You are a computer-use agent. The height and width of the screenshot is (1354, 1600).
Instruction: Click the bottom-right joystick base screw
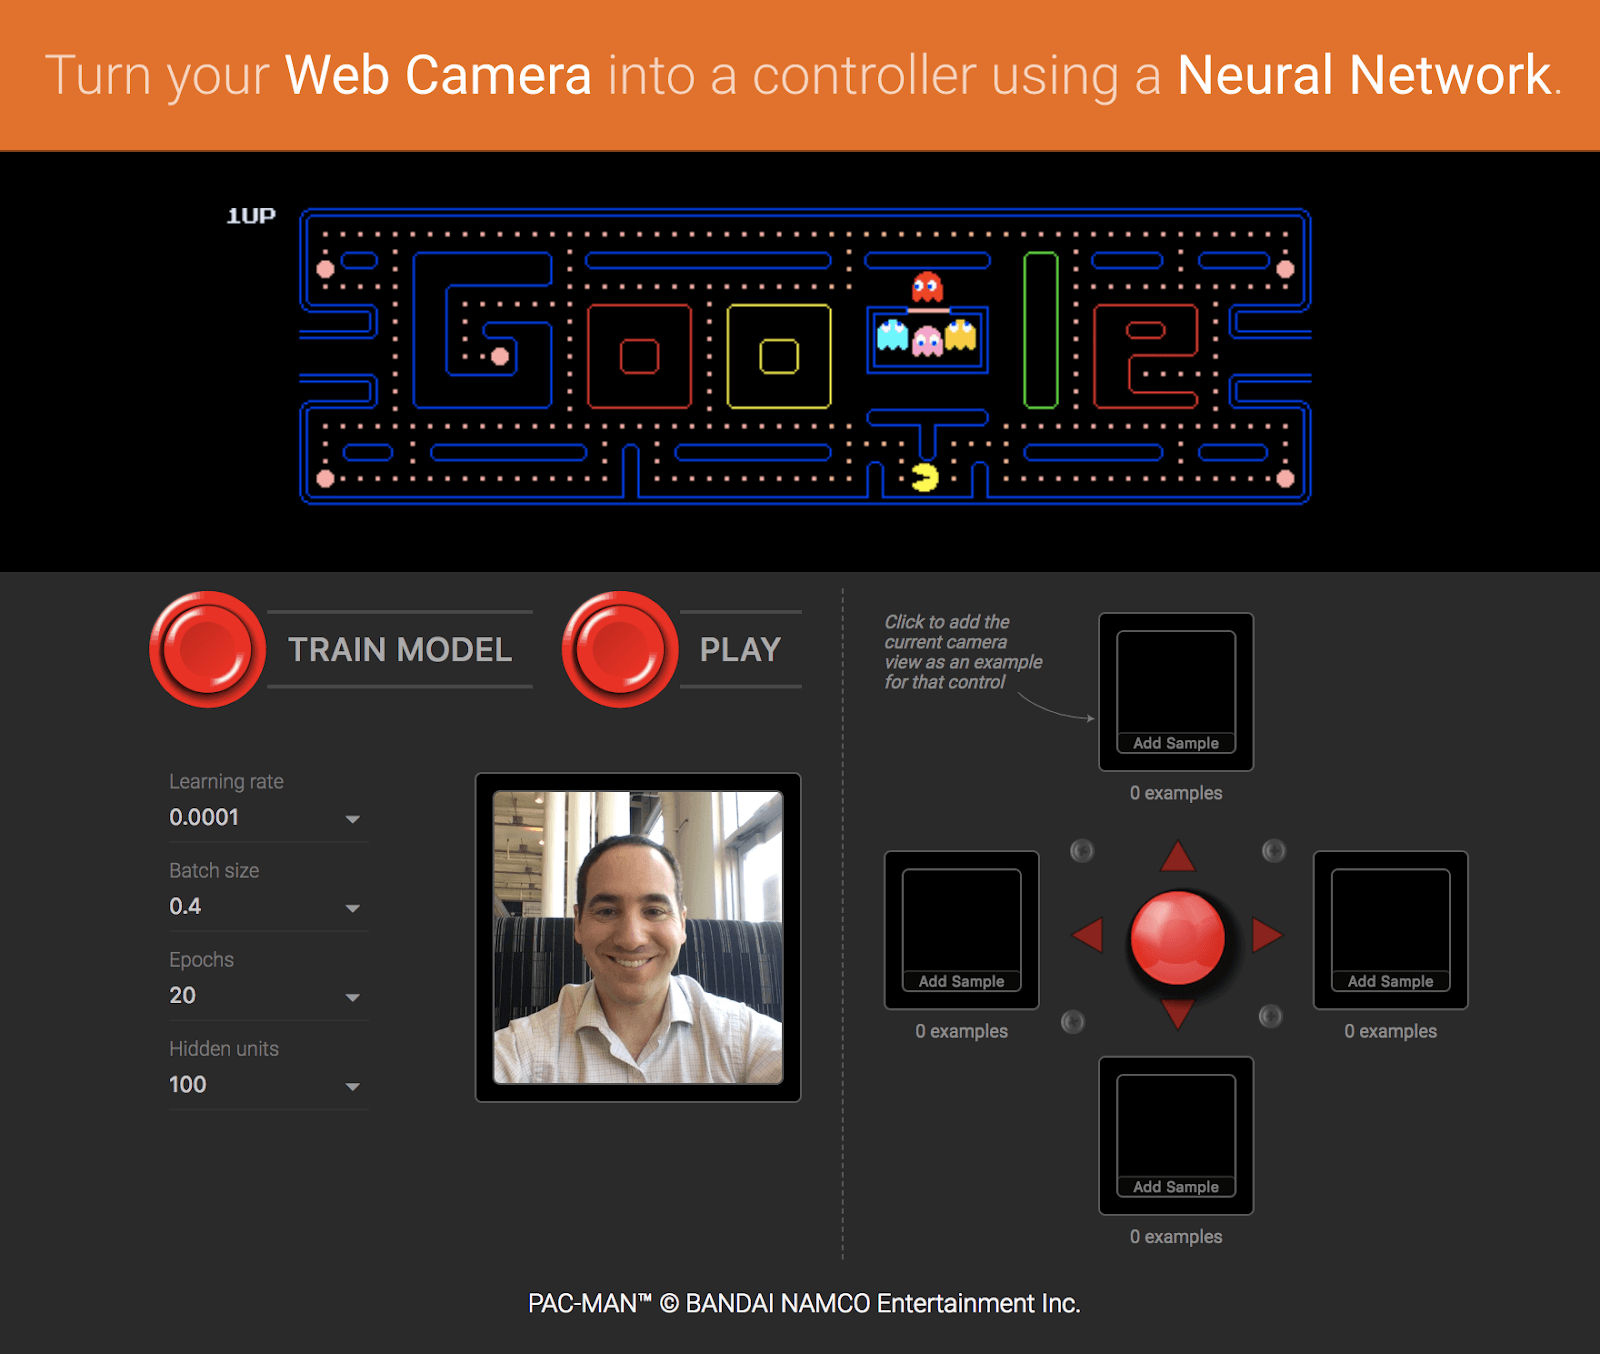[1270, 1016]
